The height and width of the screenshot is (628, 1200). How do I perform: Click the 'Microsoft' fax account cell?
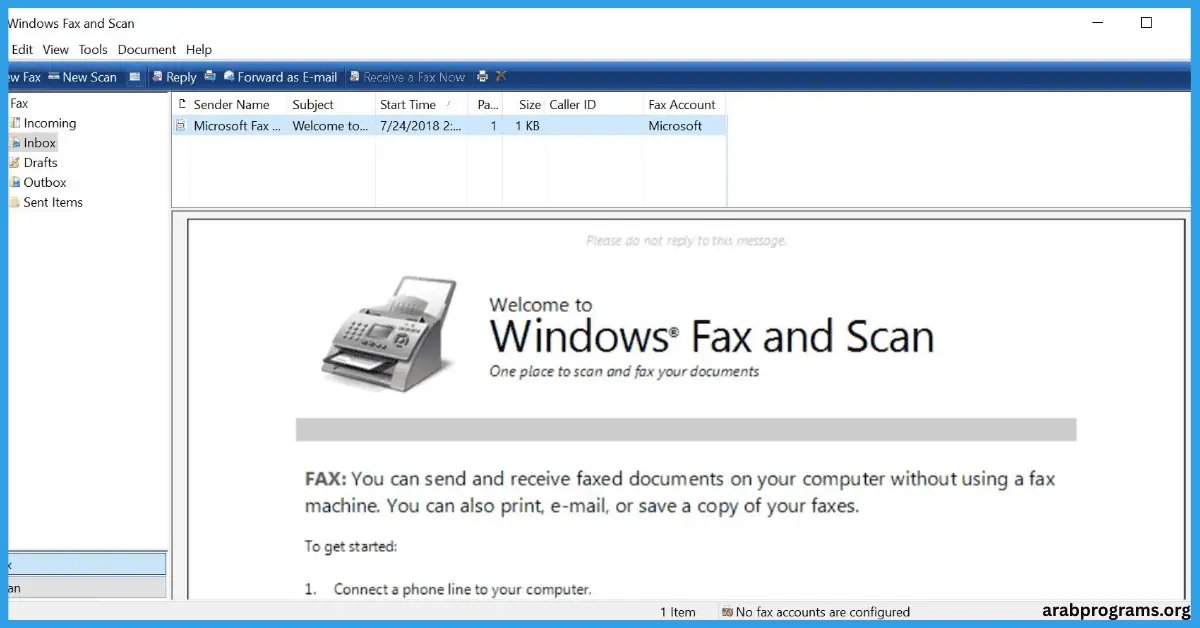[675, 126]
